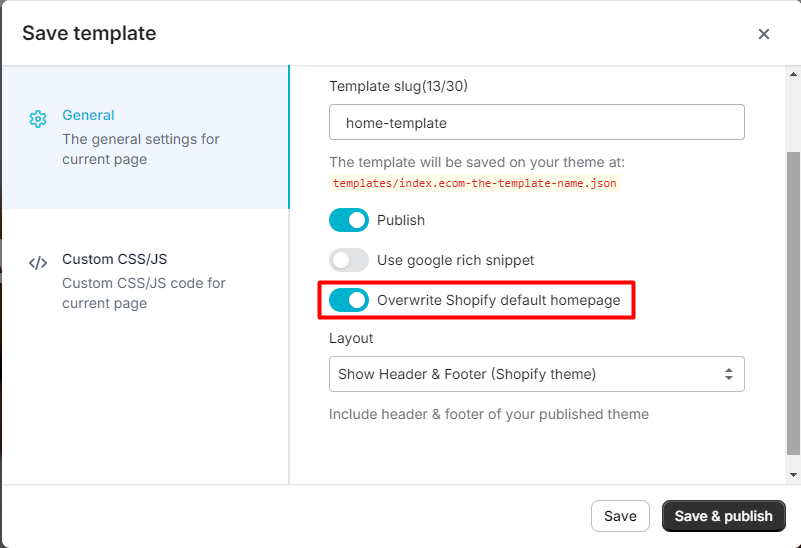The width and height of the screenshot is (801, 548).
Task: Click the templates/index.ecom file path text
Action: pos(475,183)
